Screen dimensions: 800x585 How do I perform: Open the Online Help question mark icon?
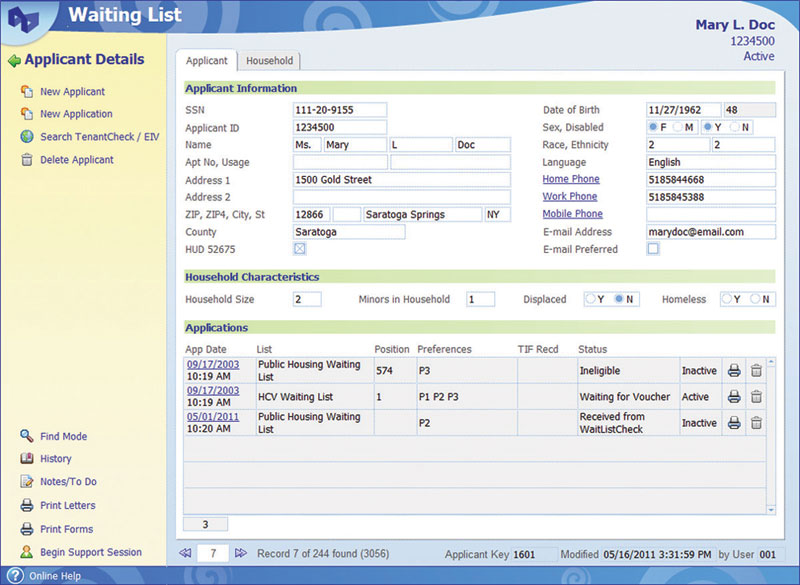15,576
